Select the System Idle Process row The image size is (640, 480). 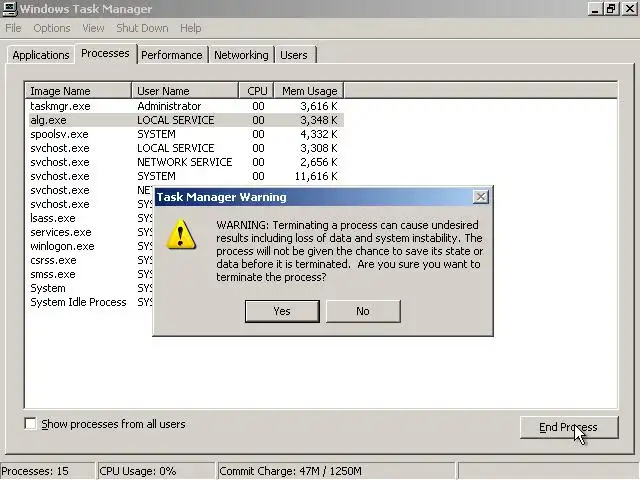(78, 302)
